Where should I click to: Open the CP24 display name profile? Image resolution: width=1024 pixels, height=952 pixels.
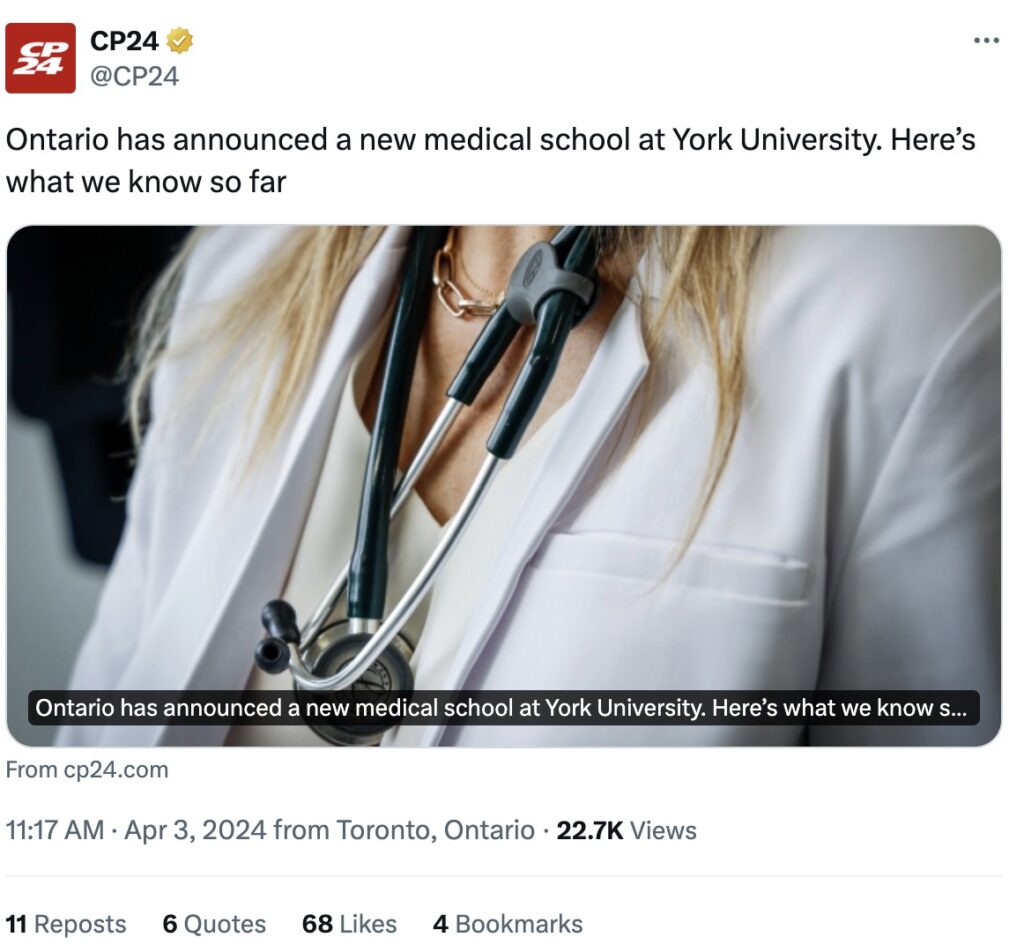point(124,41)
